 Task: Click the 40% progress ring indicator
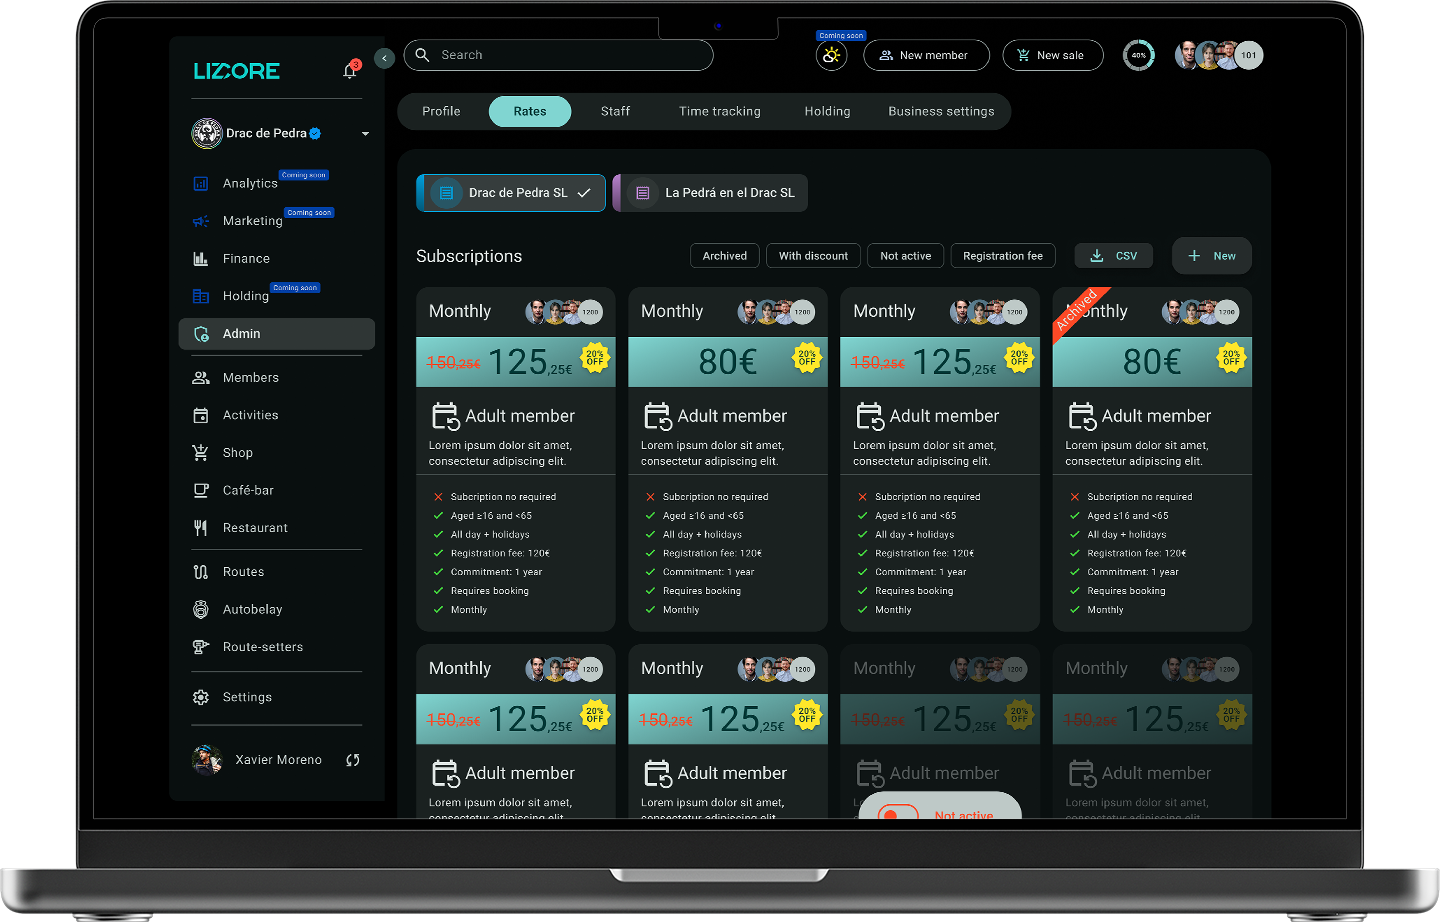pyautogui.click(x=1139, y=55)
